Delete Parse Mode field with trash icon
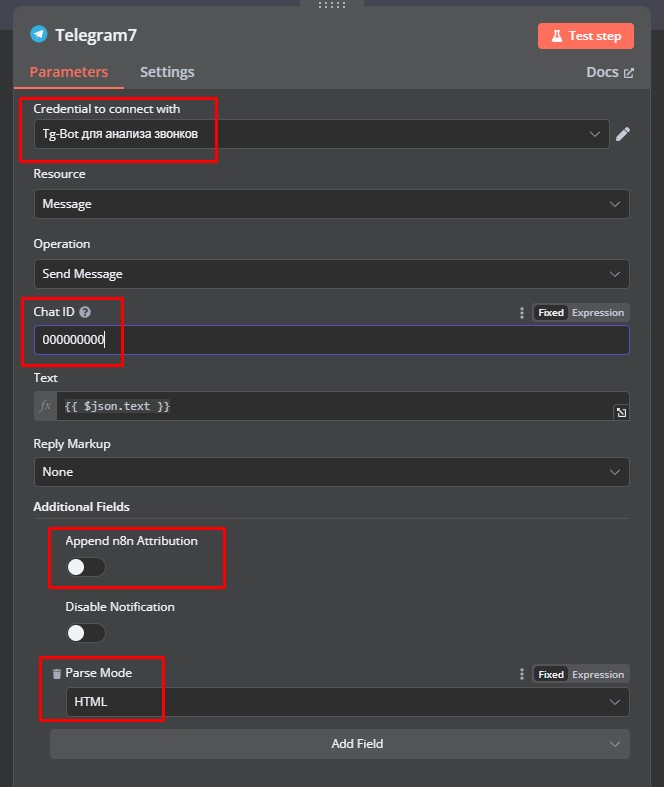 pyautogui.click(x=57, y=674)
